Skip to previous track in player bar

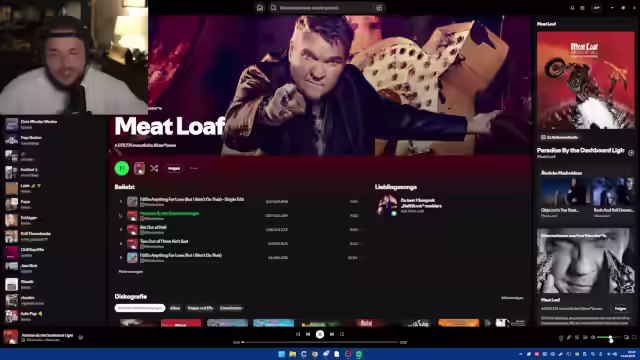(308, 334)
